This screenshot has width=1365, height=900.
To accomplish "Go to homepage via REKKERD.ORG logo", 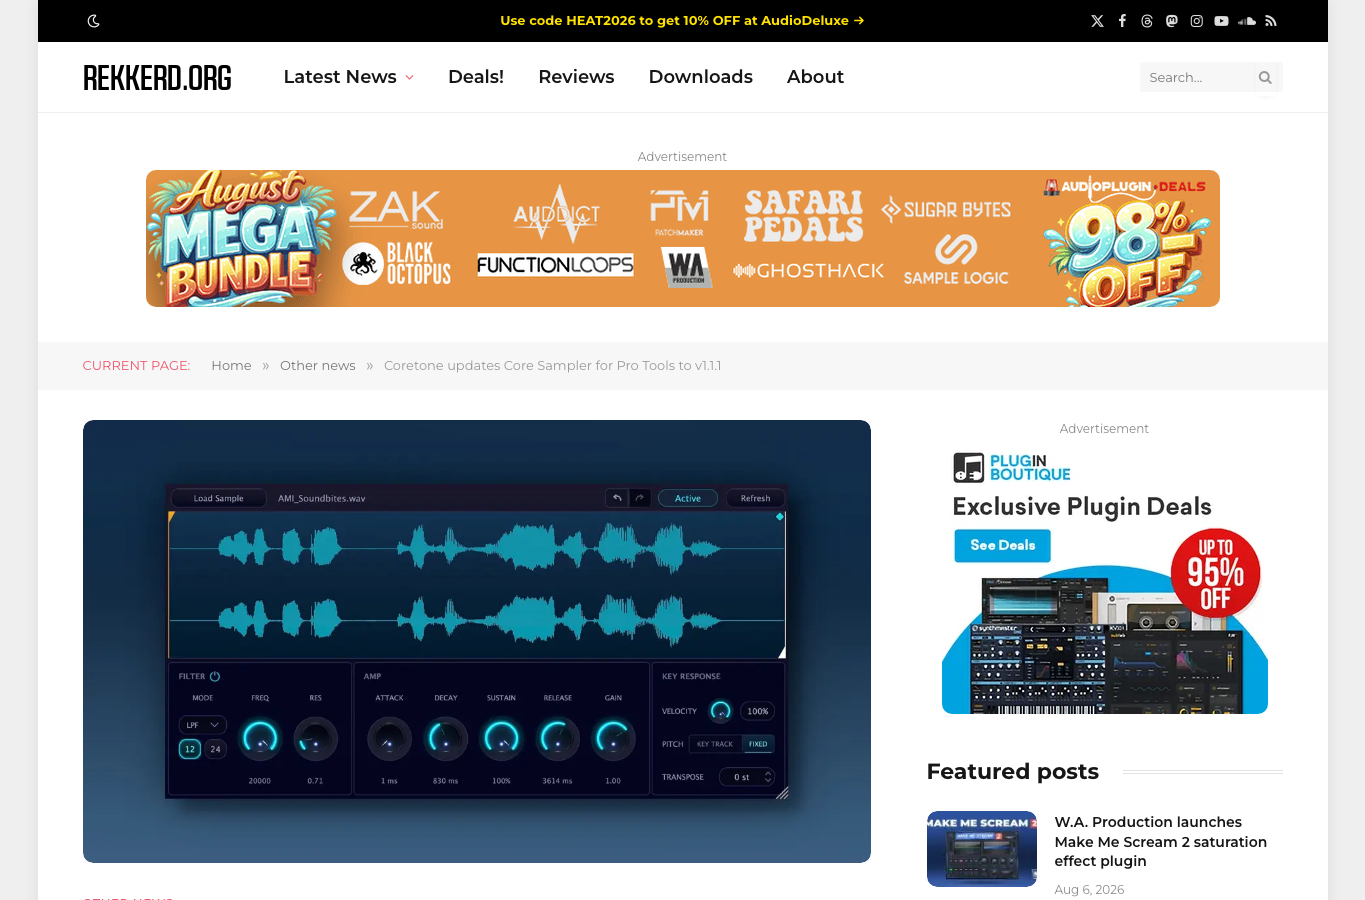I will coord(157,77).
